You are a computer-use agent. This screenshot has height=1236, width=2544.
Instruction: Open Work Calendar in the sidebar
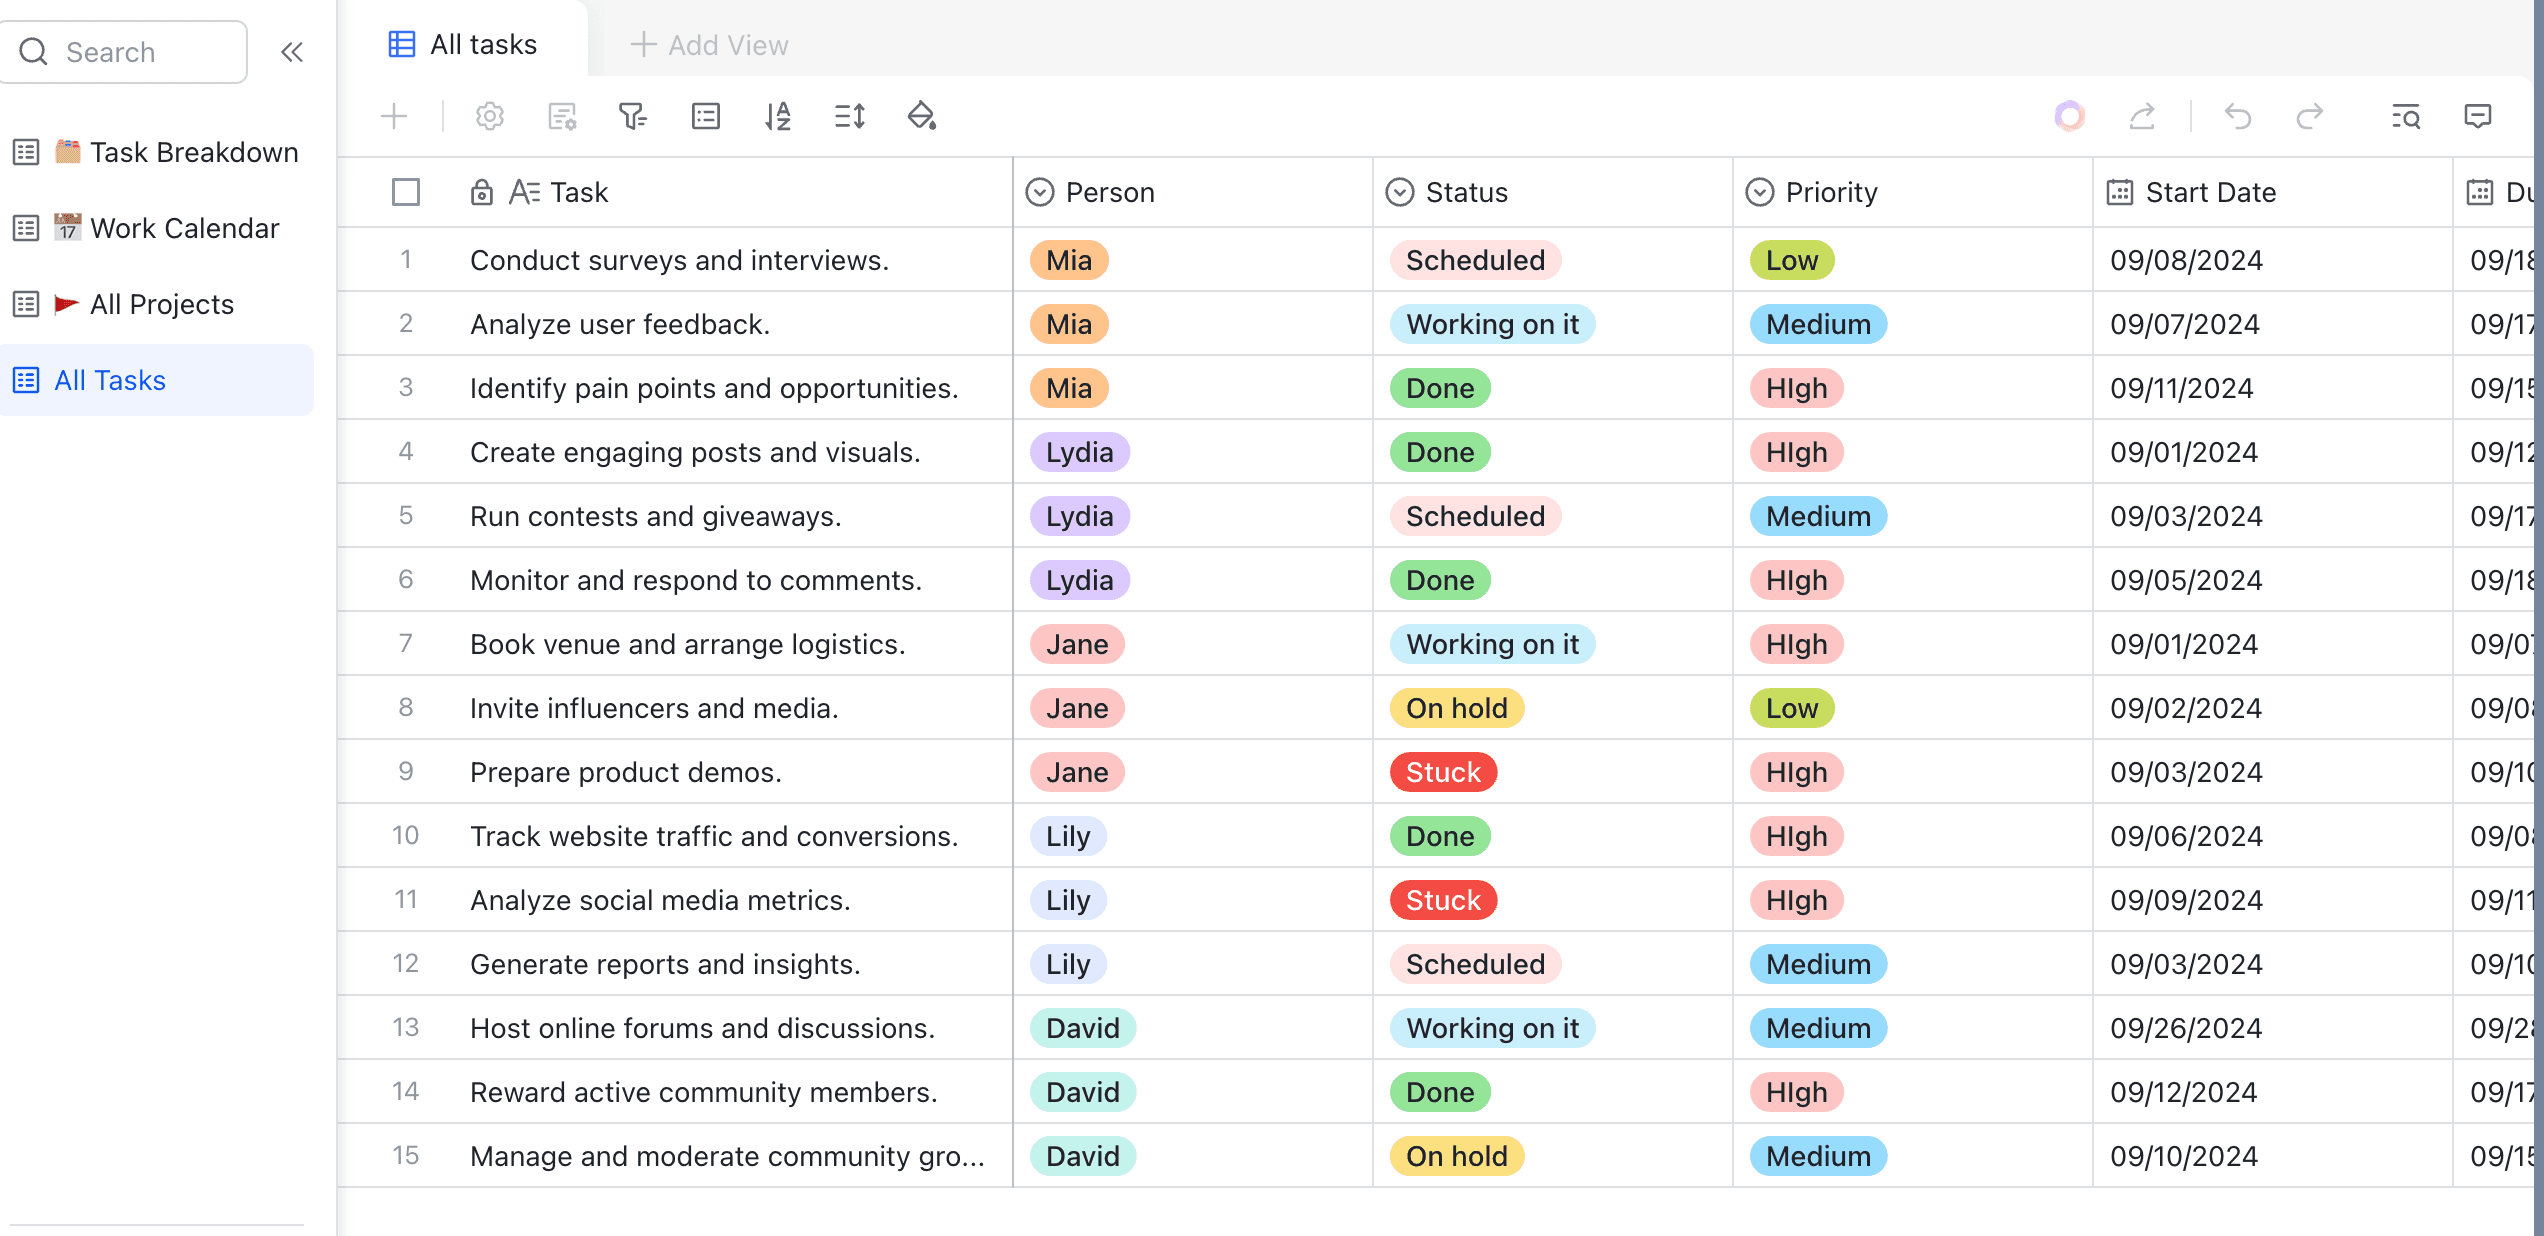(184, 228)
